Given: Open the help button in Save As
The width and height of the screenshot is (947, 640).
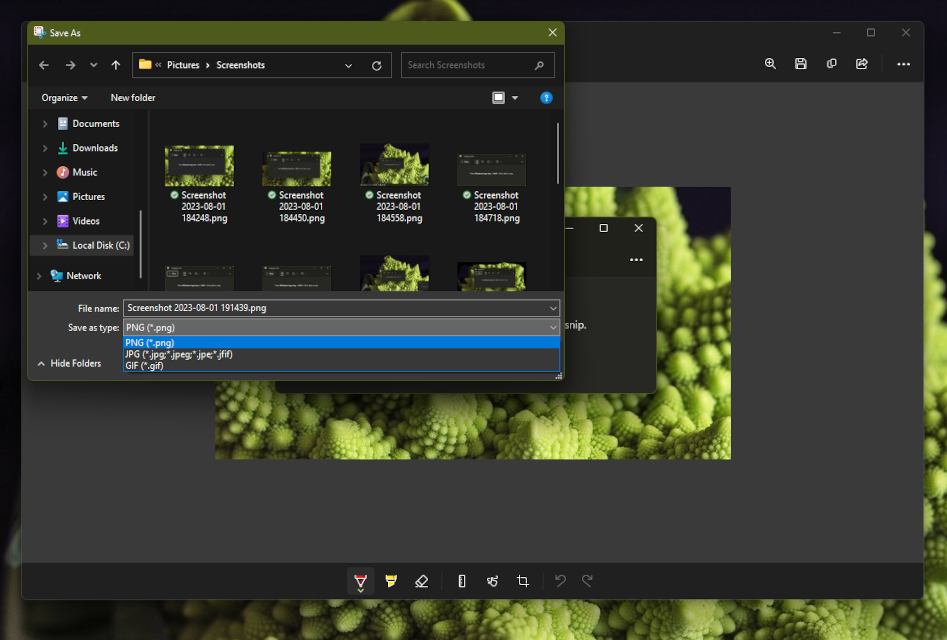Looking at the screenshot, I should 546,98.
